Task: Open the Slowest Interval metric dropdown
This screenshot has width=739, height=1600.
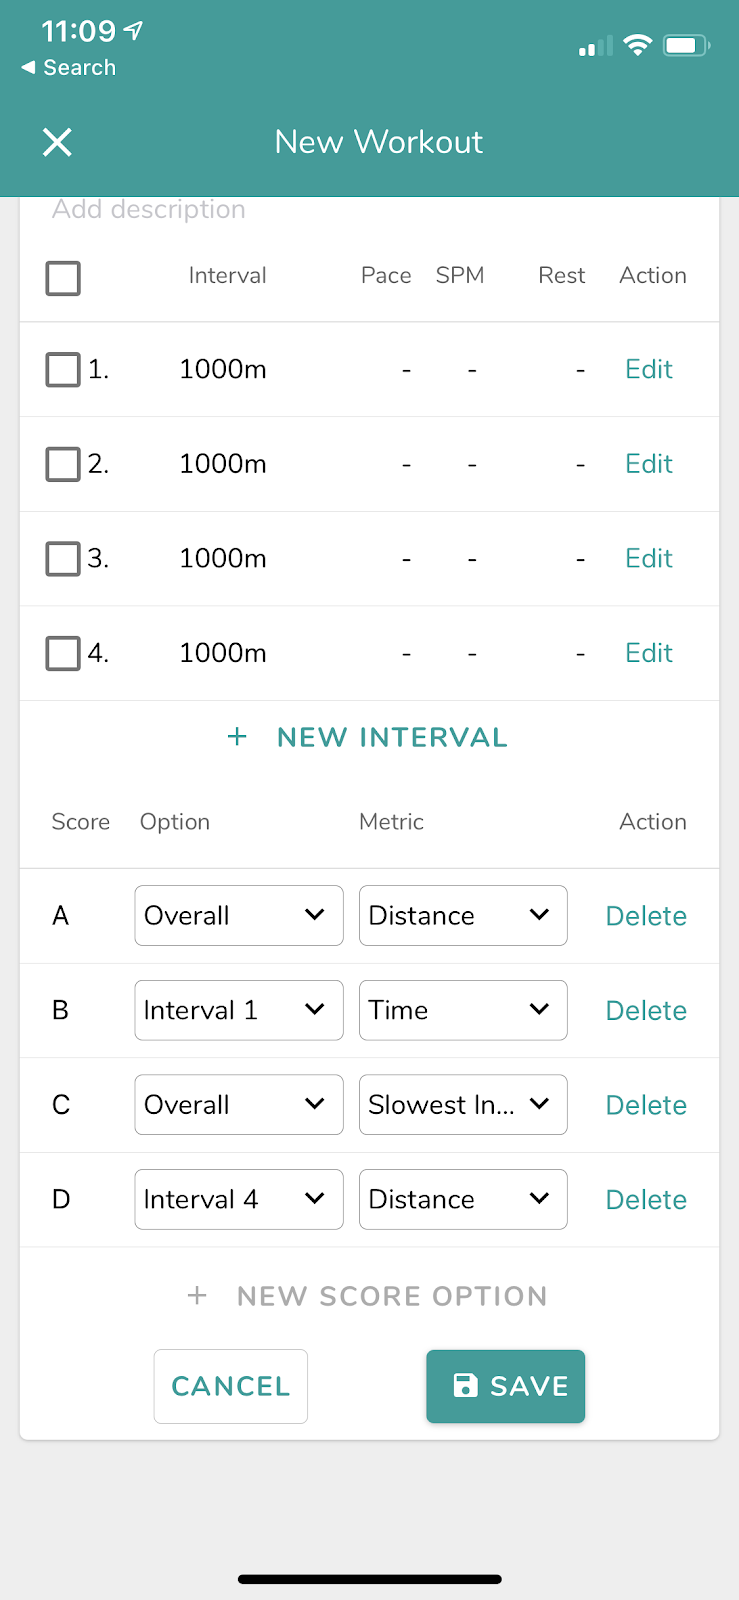Action: point(463,1105)
